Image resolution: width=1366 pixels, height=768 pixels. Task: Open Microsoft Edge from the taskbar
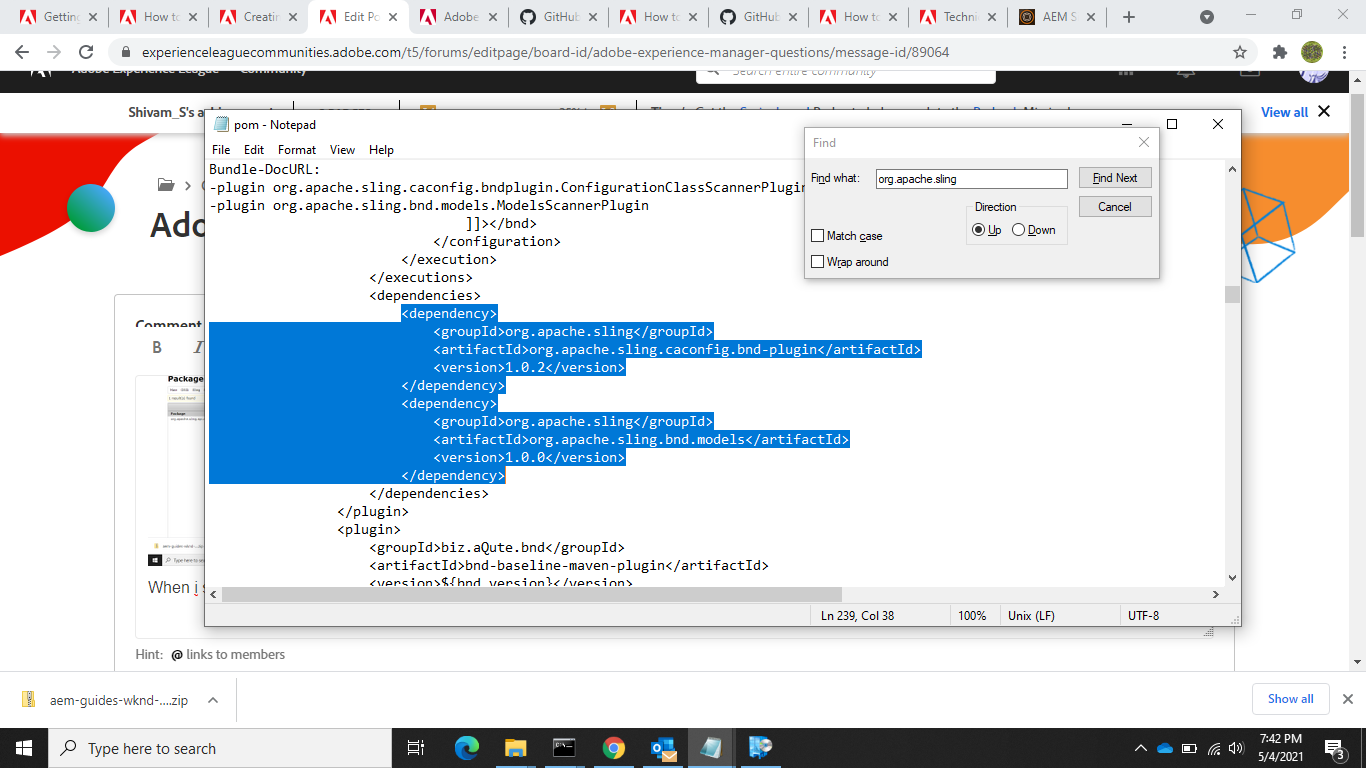click(x=467, y=747)
